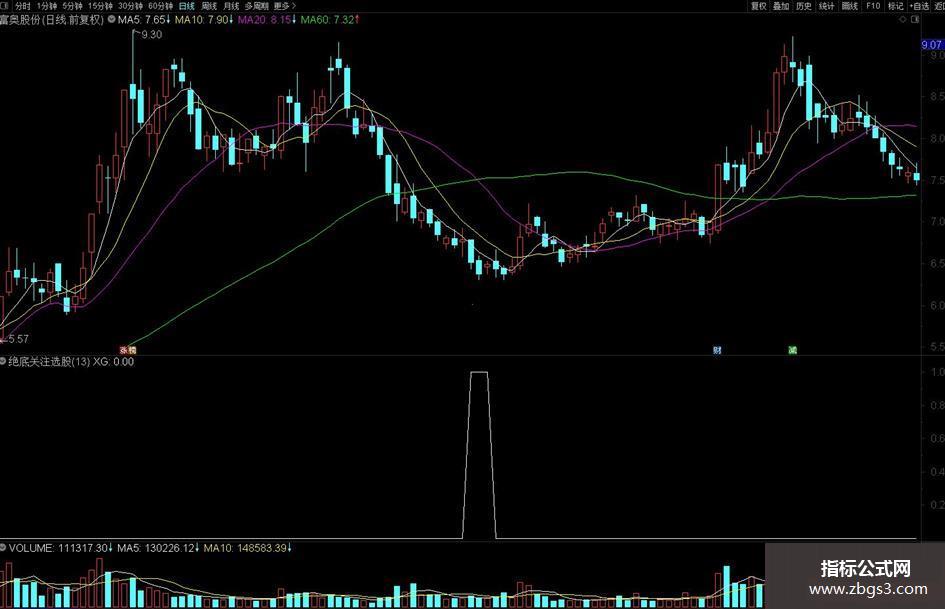Select the 60分钟 period tab
Viewport: 945px width, 609px height.
pyautogui.click(x=160, y=5)
